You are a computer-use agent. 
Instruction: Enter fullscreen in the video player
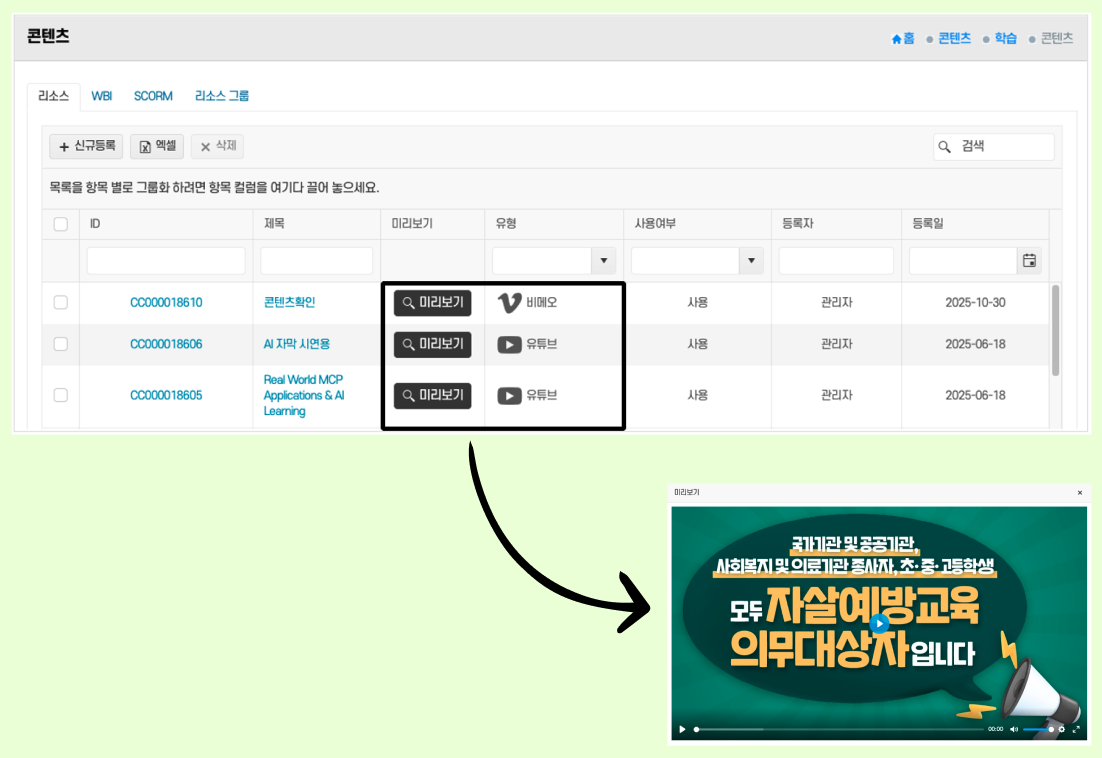1075,729
